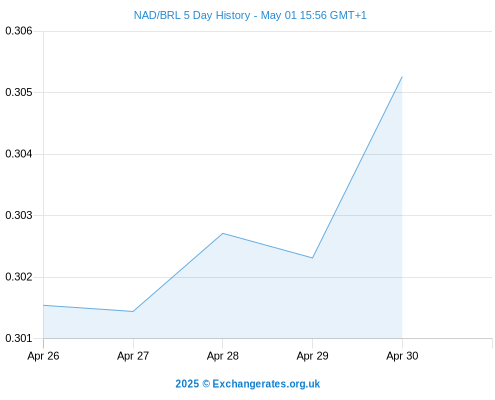The height and width of the screenshot is (400, 495).
Task: Click the 0.305 y-axis label
Action: [19, 92]
